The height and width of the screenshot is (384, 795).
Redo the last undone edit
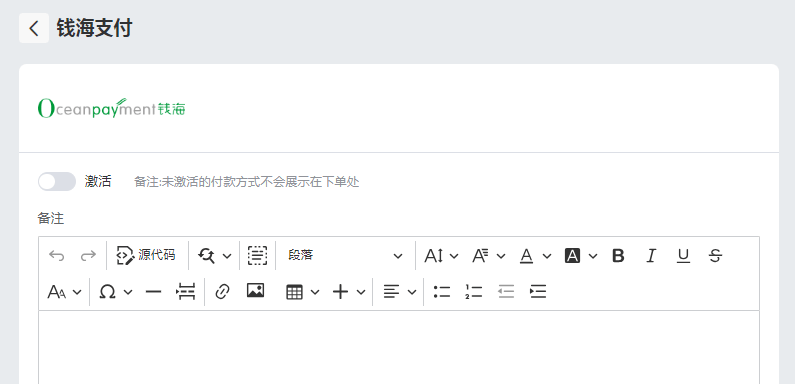pos(88,255)
